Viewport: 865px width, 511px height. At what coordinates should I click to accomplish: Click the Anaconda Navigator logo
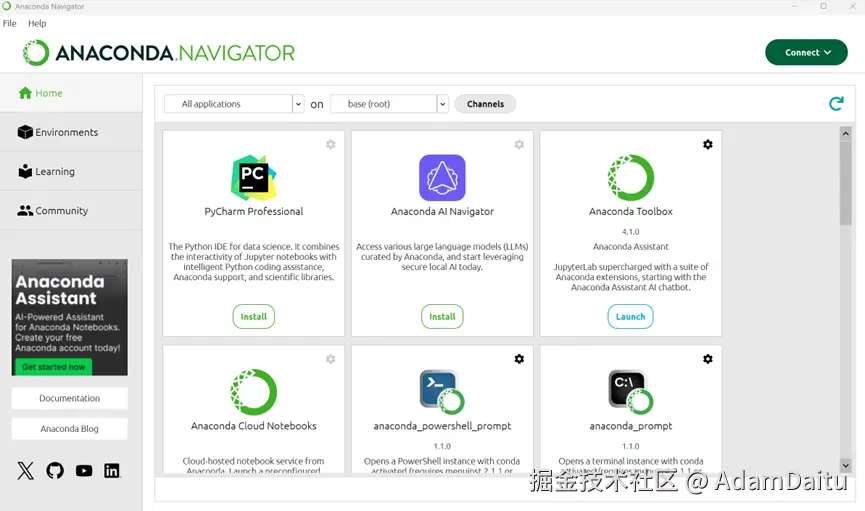point(159,53)
